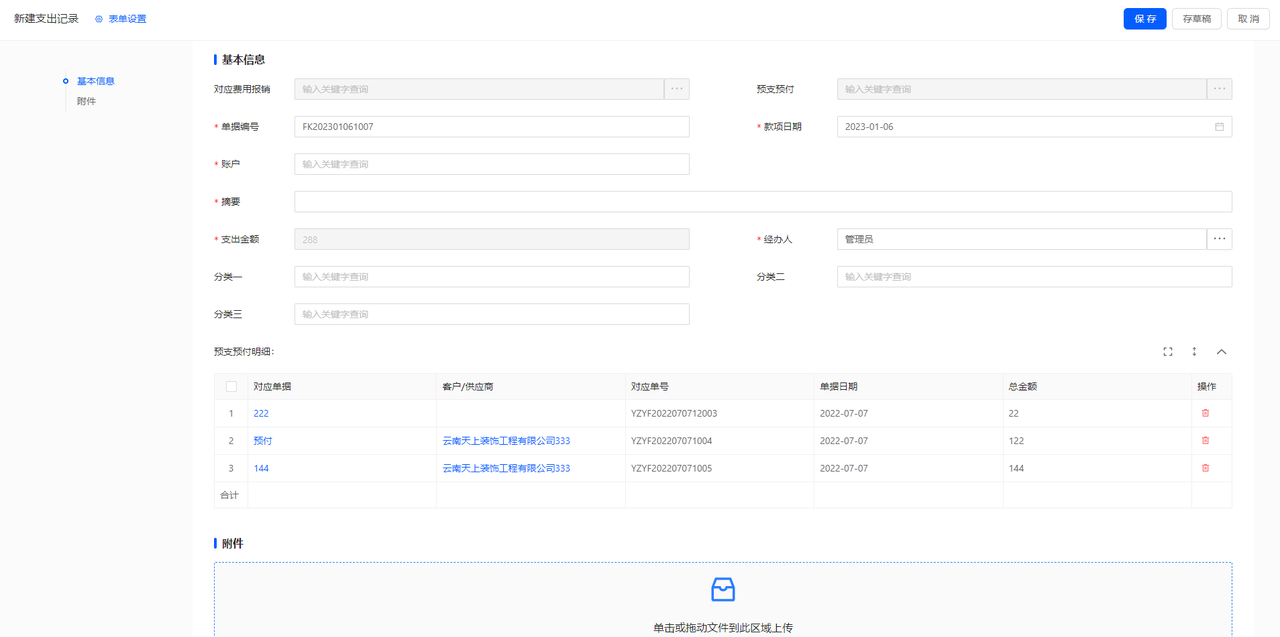Image resolution: width=1280 pixels, height=637 pixels.
Task: Click the 对应单据 column header
Action: pyautogui.click(x=342, y=386)
